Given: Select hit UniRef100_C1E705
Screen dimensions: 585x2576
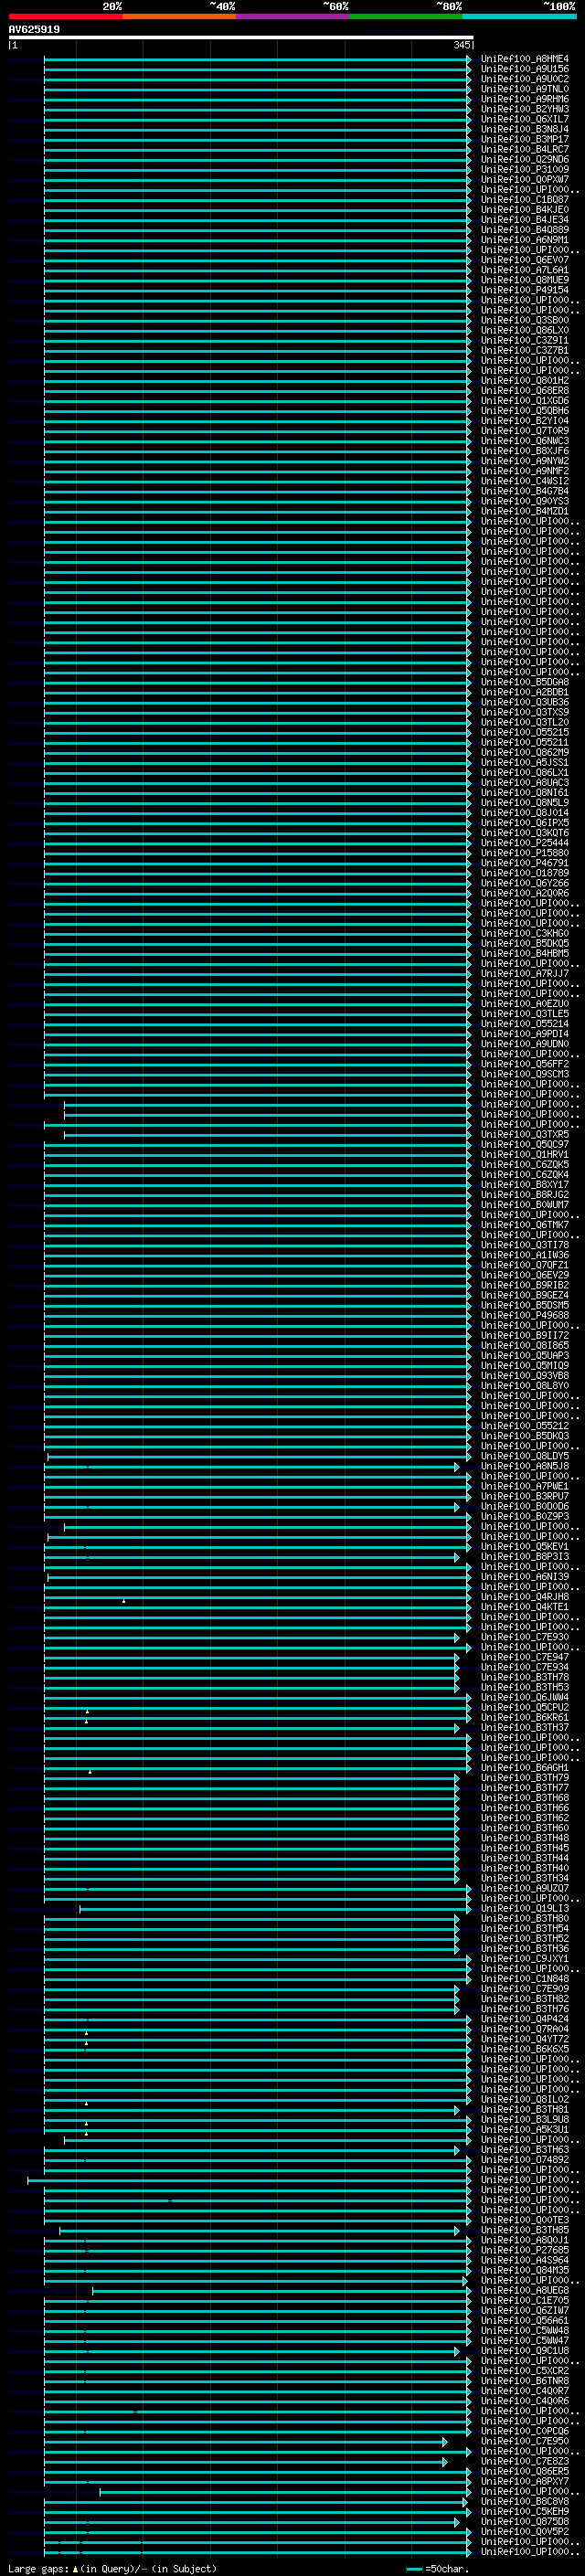Looking at the screenshot, I should coord(525,2300).
